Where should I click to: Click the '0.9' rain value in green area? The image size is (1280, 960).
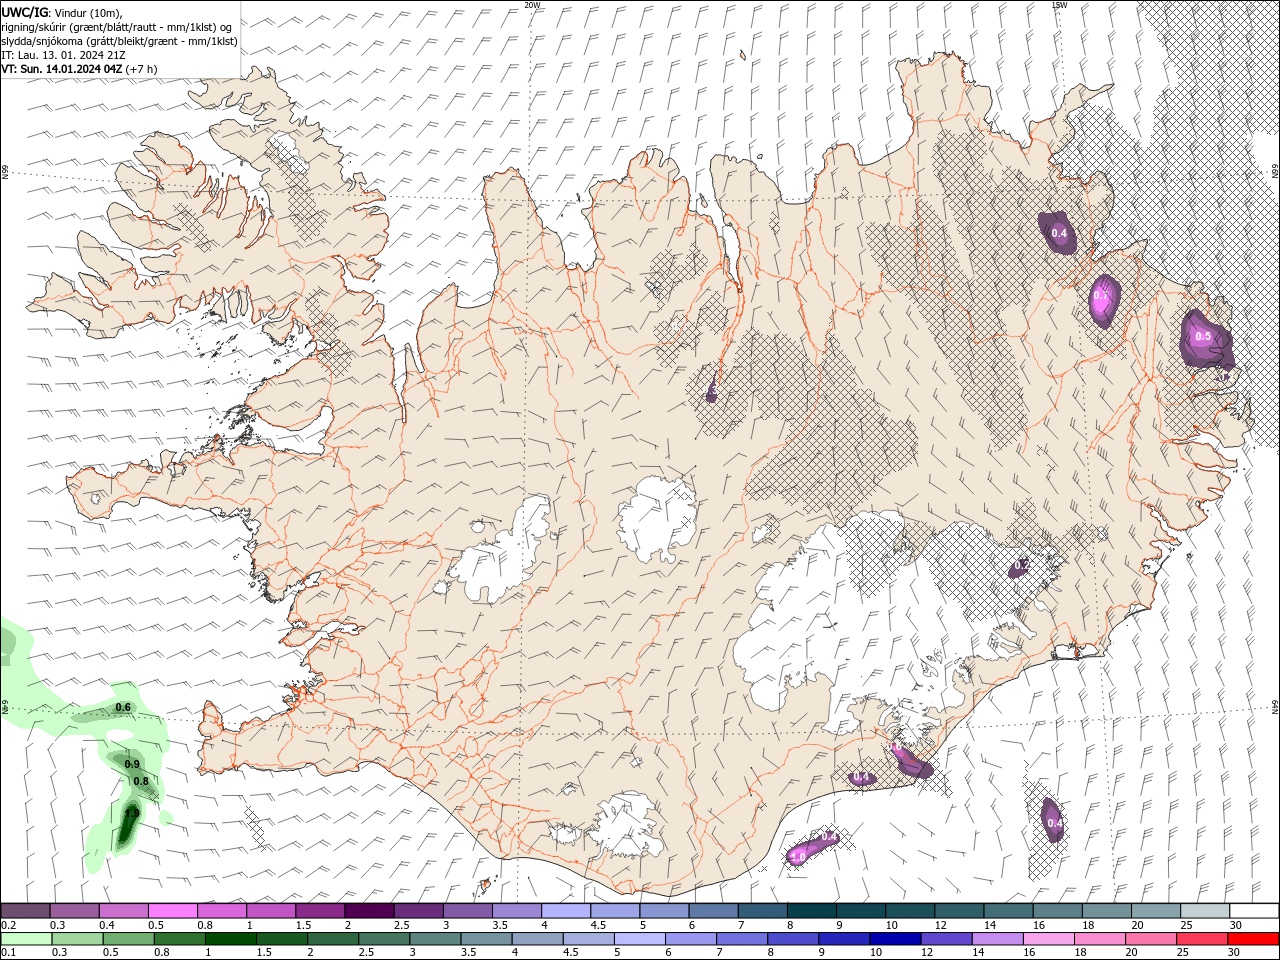pyautogui.click(x=131, y=764)
